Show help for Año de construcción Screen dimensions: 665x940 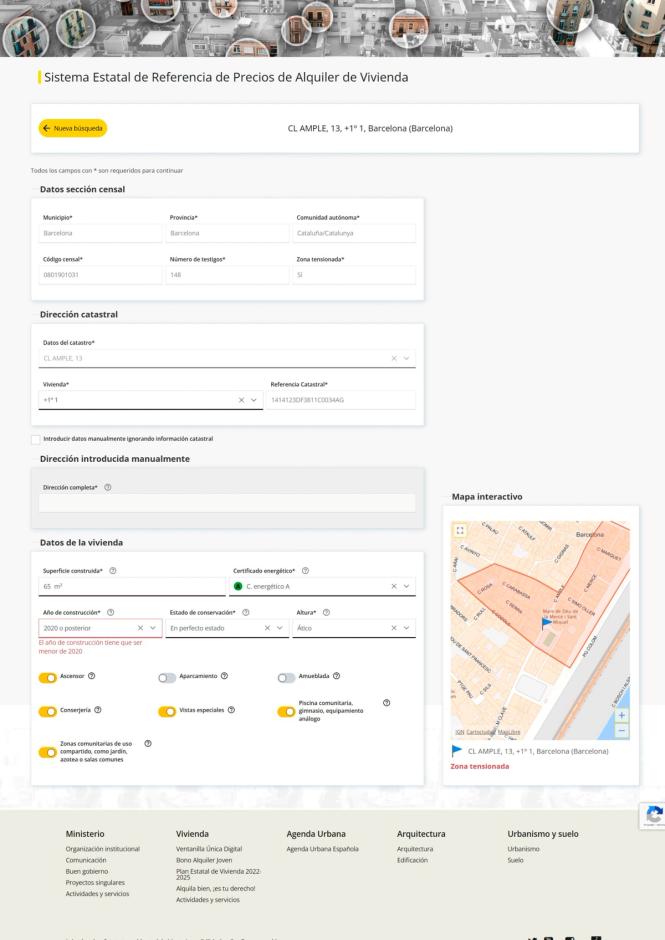click(110, 613)
